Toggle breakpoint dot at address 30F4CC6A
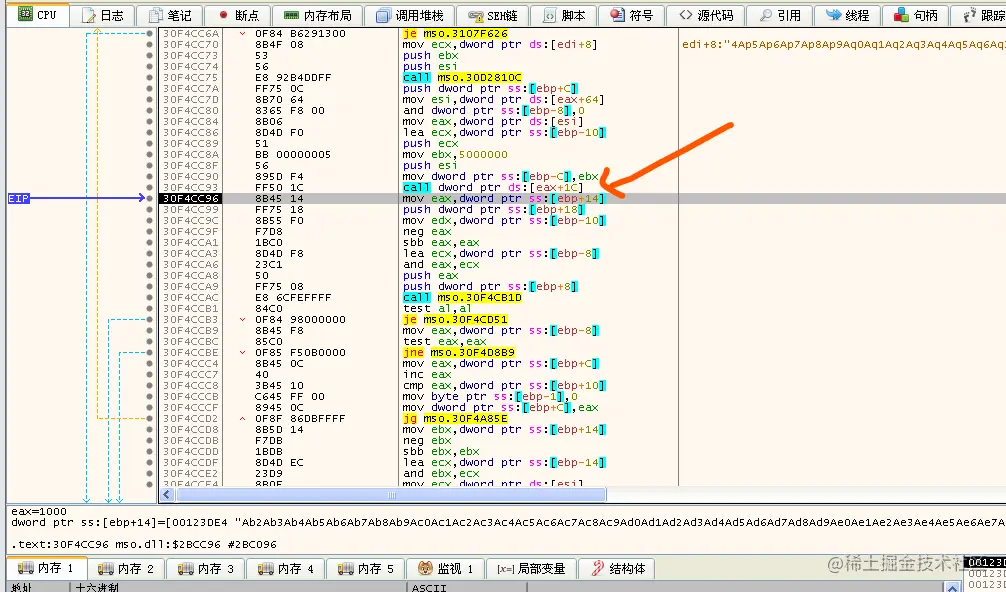 pos(149,33)
